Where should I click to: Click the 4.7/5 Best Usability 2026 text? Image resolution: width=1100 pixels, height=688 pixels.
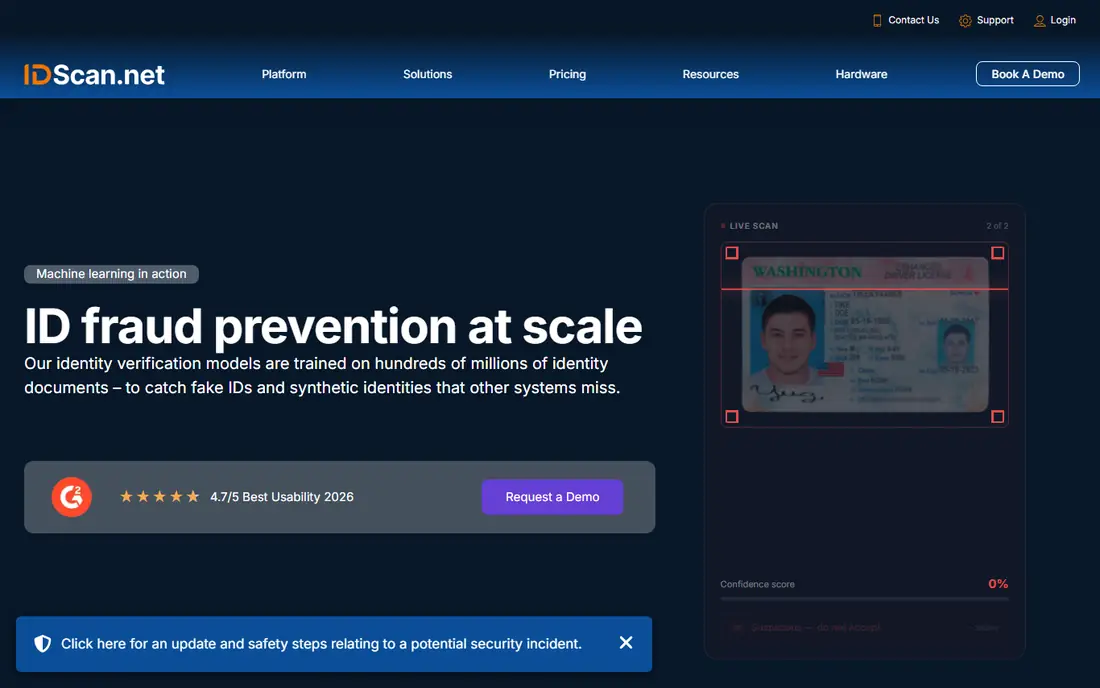pyautogui.click(x=282, y=497)
